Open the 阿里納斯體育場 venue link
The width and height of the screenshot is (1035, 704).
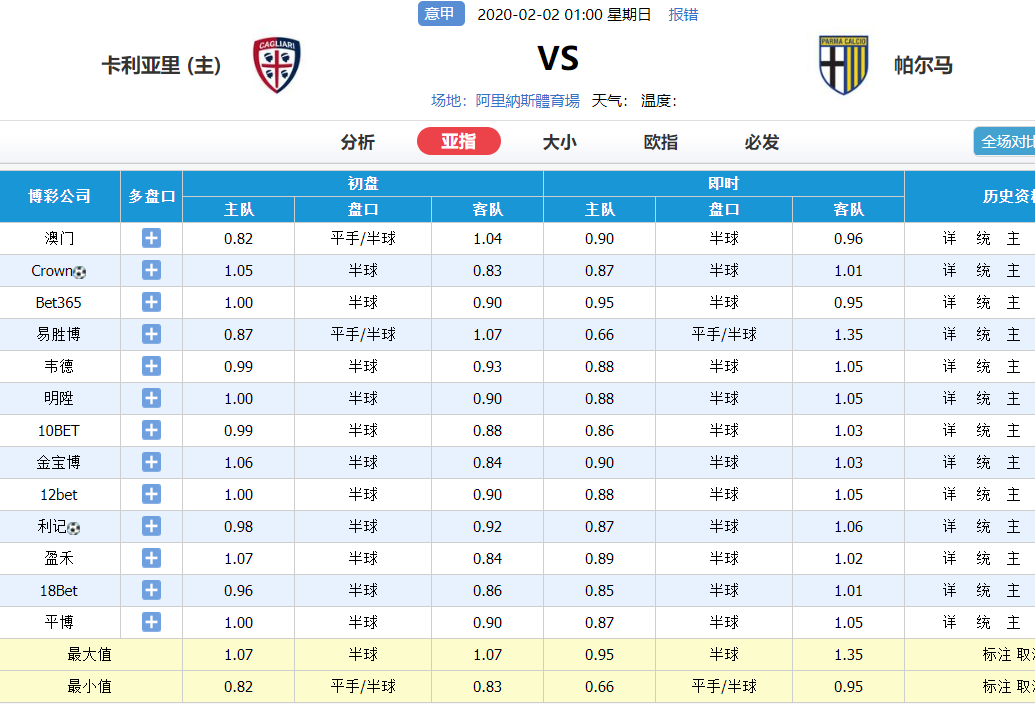click(527, 101)
